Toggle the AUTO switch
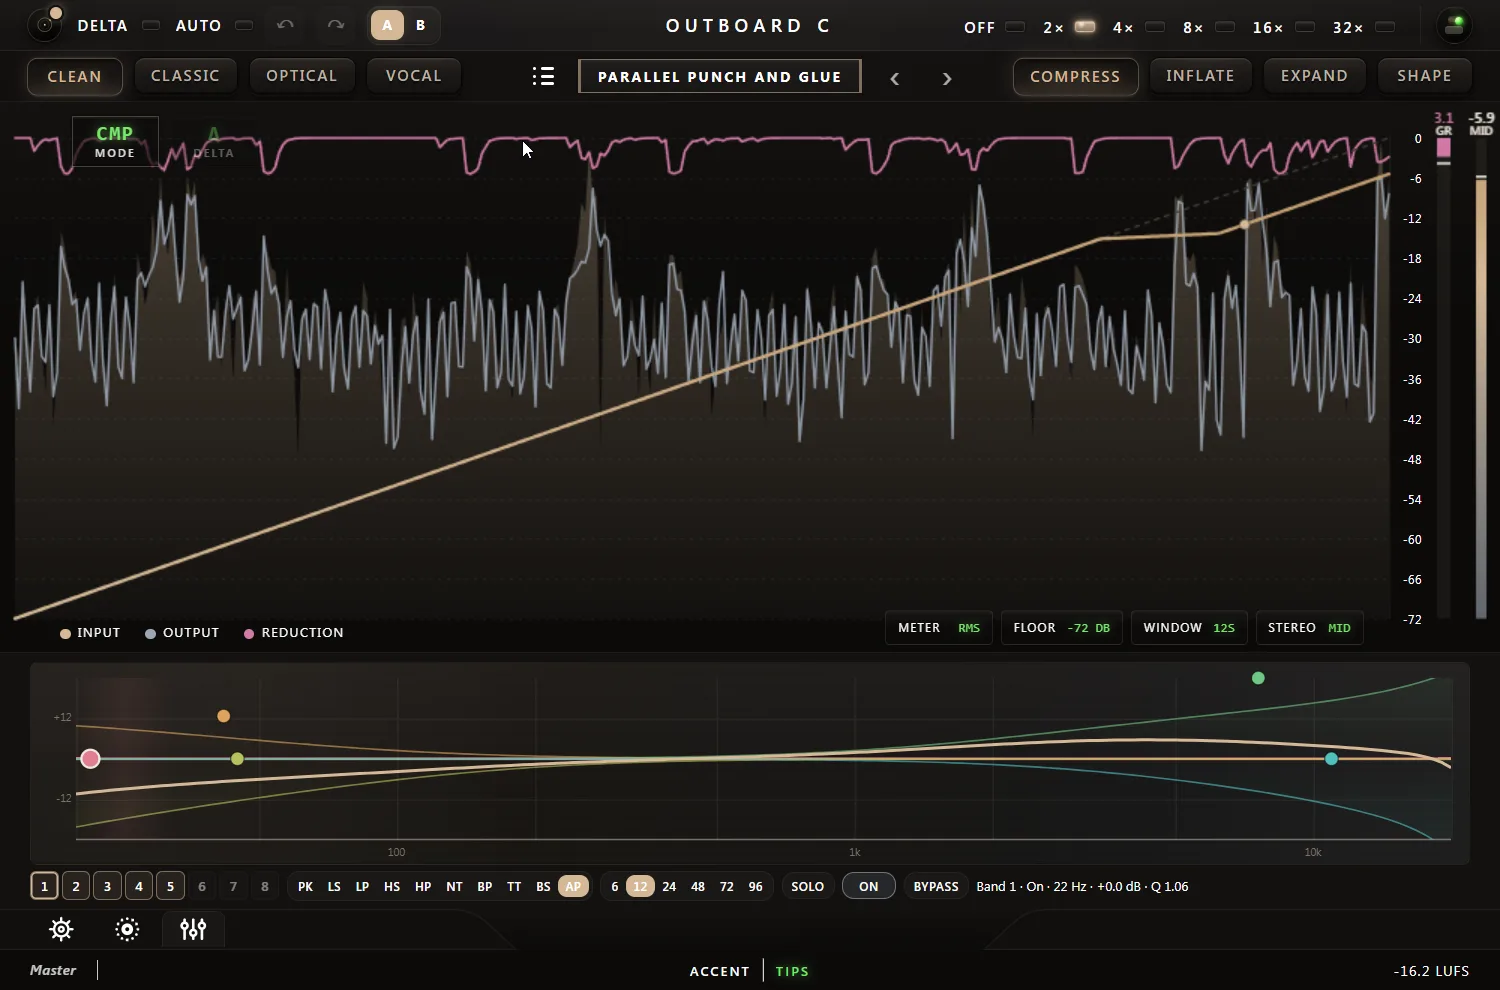The width and height of the screenshot is (1500, 990). (244, 25)
